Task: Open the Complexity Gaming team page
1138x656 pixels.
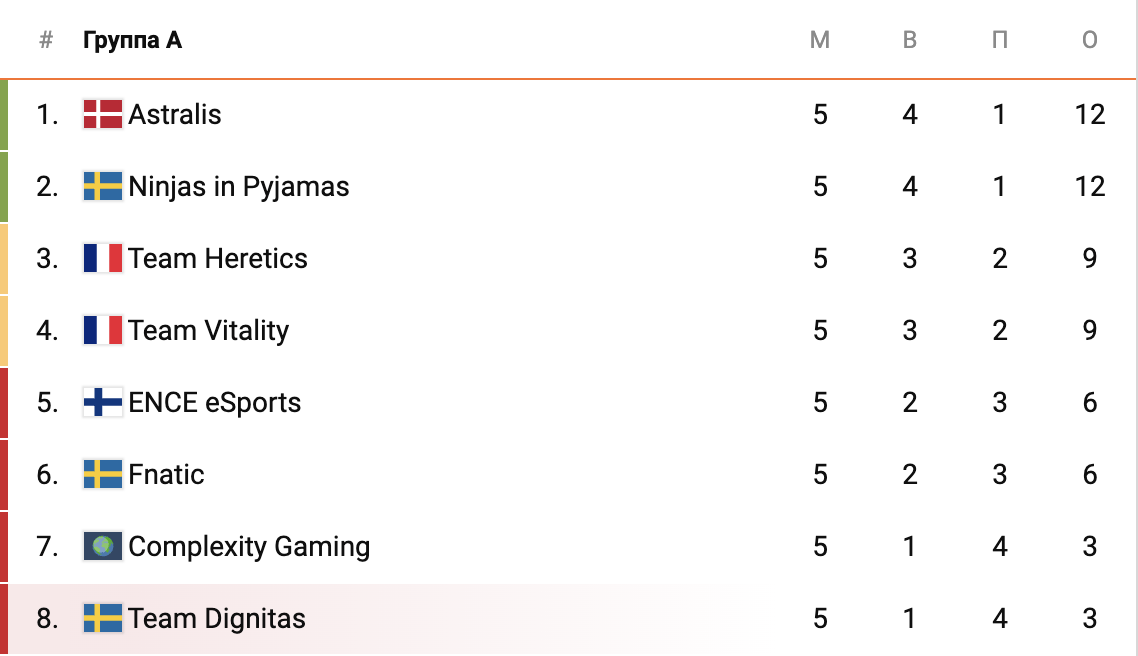Action: 249,546
